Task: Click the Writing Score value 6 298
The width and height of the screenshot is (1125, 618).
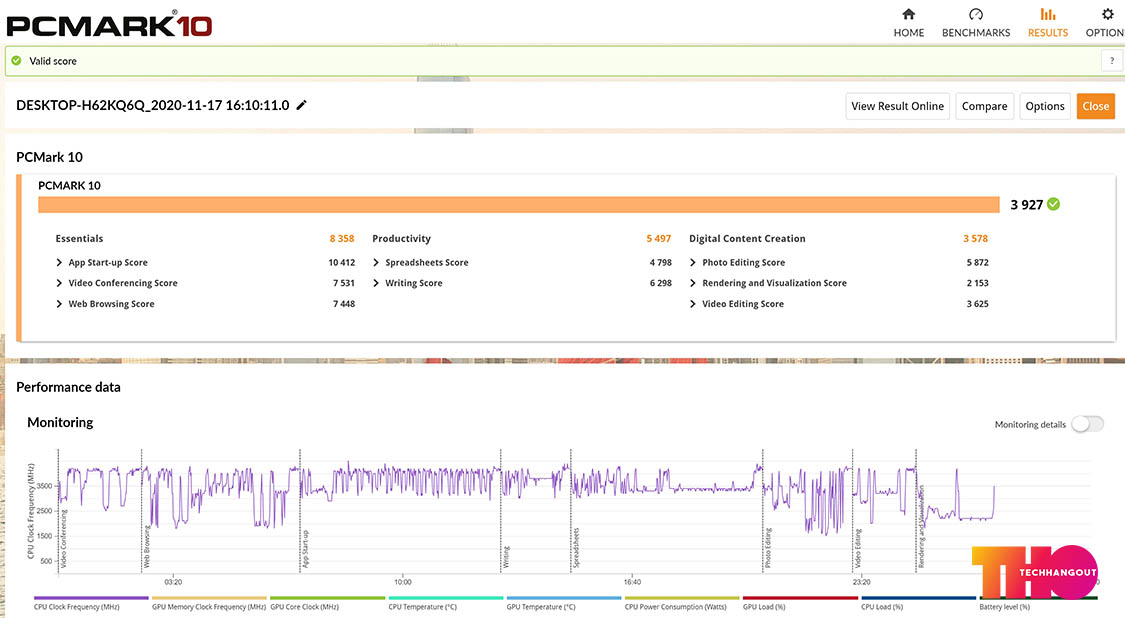Action: coord(661,284)
